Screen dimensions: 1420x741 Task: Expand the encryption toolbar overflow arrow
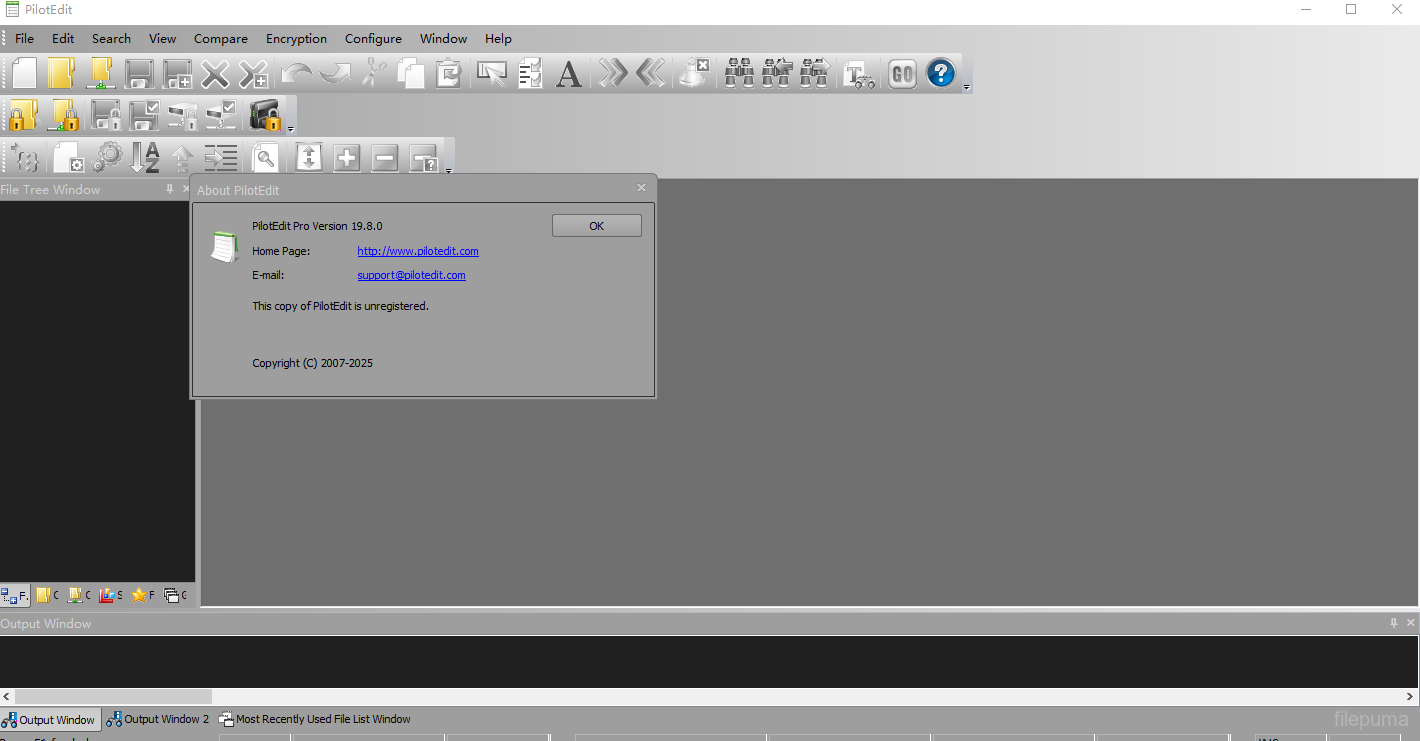(290, 129)
